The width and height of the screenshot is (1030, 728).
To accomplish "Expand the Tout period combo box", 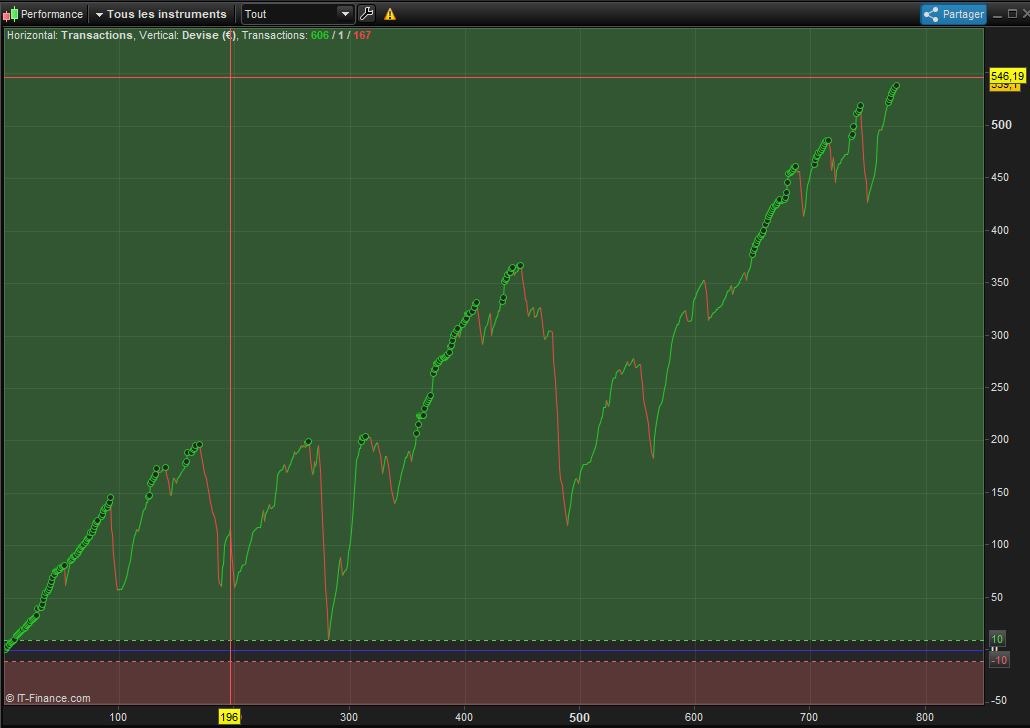I will tap(298, 14).
